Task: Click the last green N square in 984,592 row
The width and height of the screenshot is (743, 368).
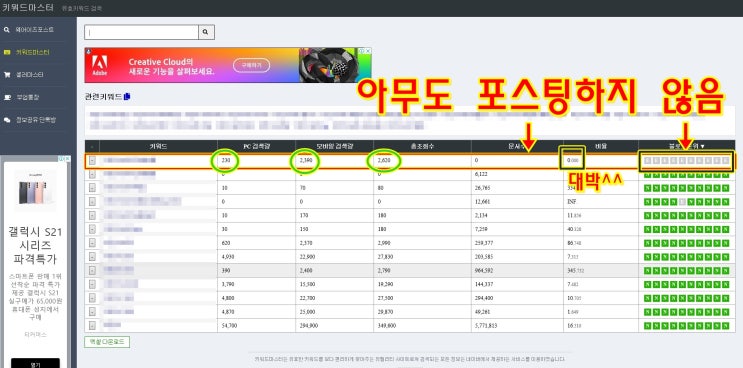Action: coord(726,270)
